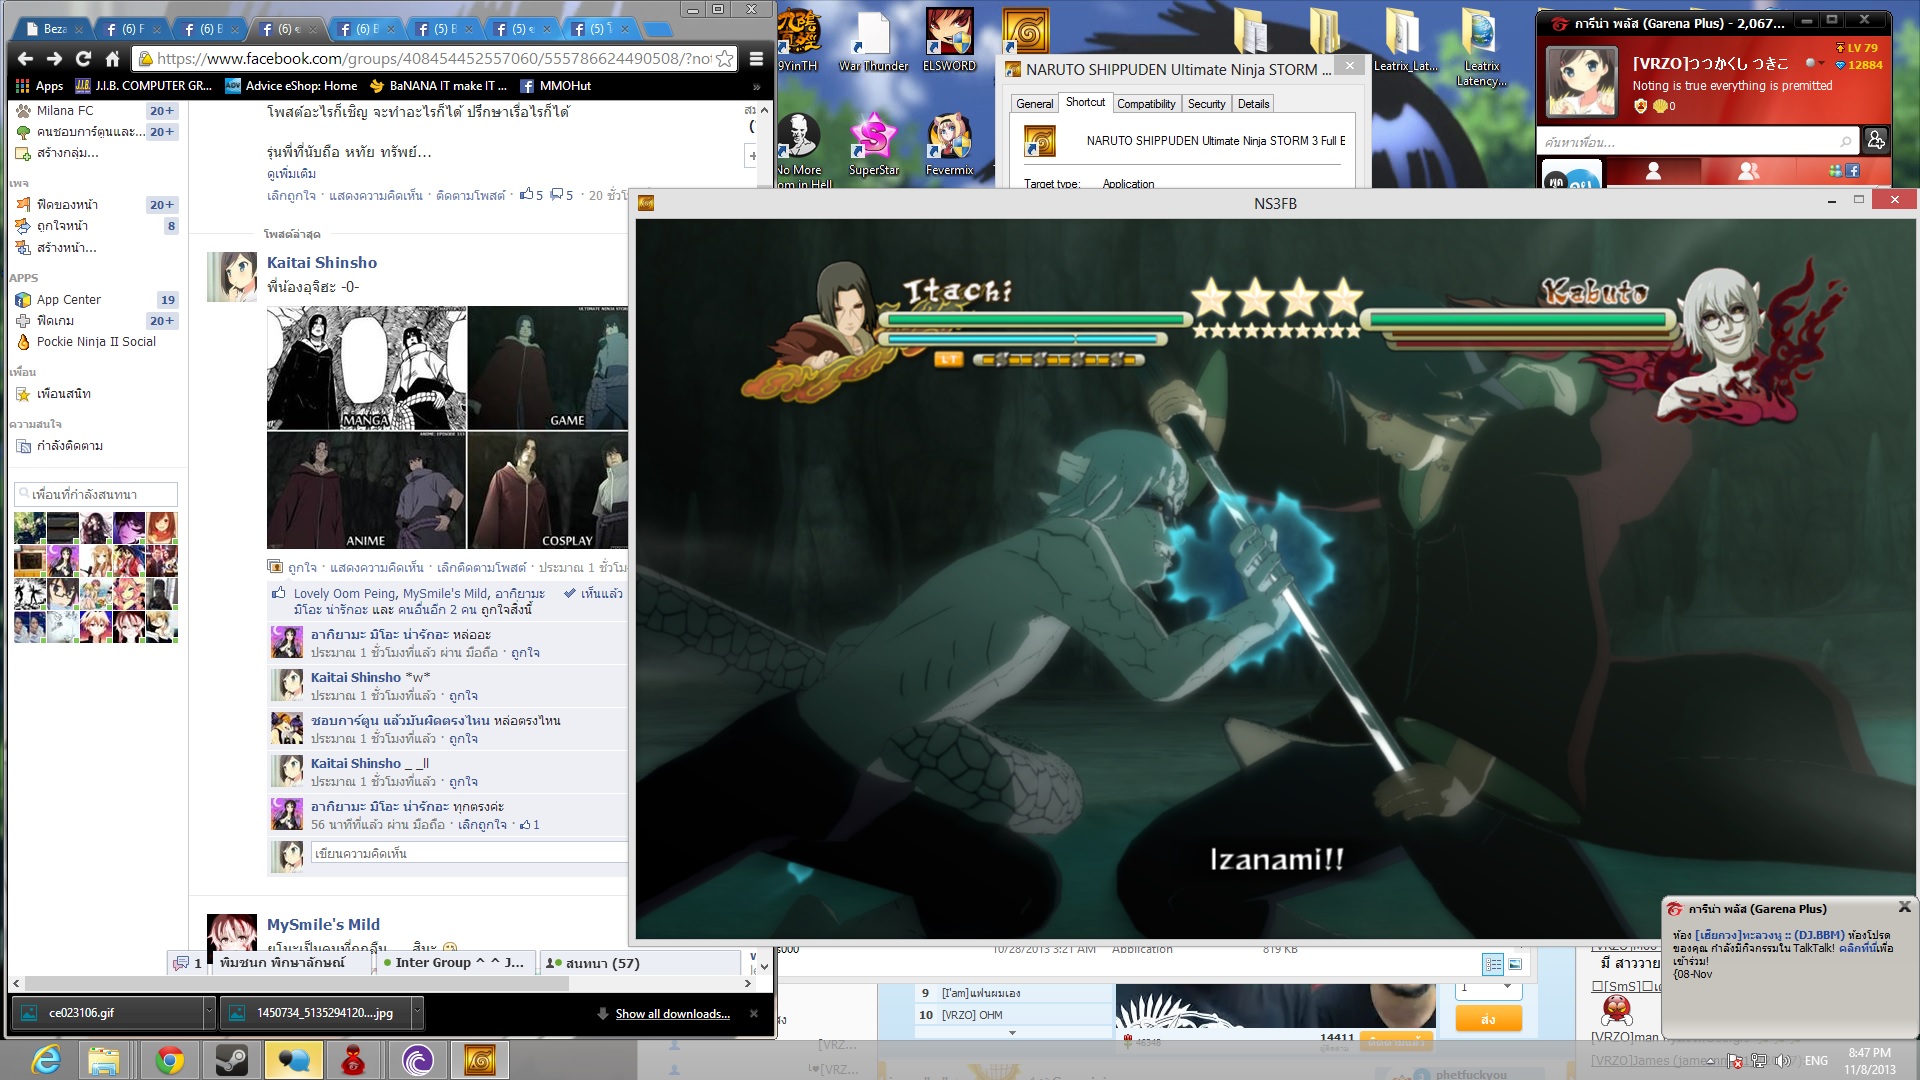Open Garena group contacts tab icon

pos(1748,172)
